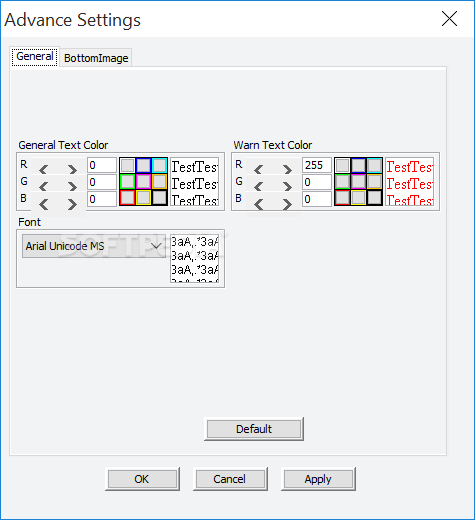Image resolution: width=475 pixels, height=520 pixels.
Task: Pick yellow swatch for General Text Color
Action: 143,198
